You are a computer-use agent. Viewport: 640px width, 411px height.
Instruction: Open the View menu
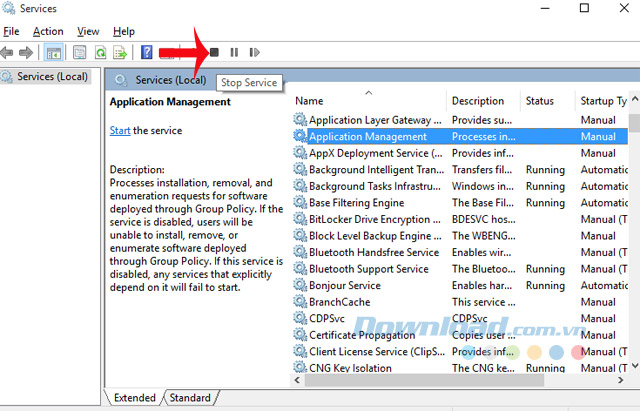(88, 31)
